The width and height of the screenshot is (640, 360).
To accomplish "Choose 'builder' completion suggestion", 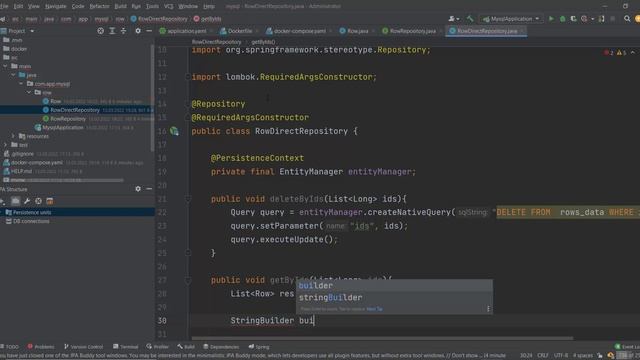I will pos(394,285).
